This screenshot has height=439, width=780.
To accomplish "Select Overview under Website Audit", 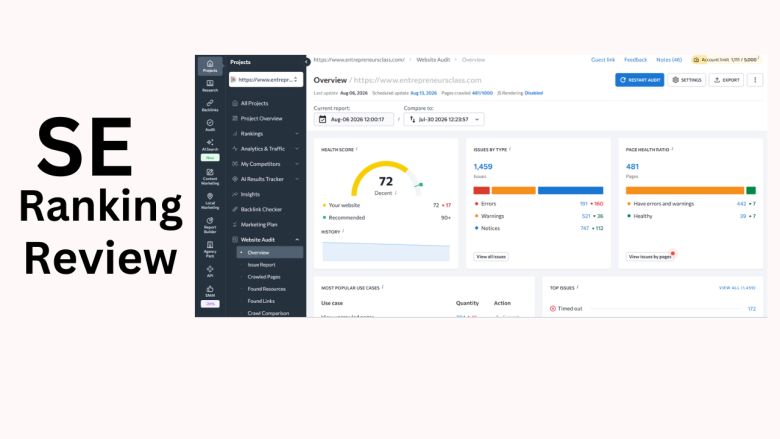I will click(270, 253).
